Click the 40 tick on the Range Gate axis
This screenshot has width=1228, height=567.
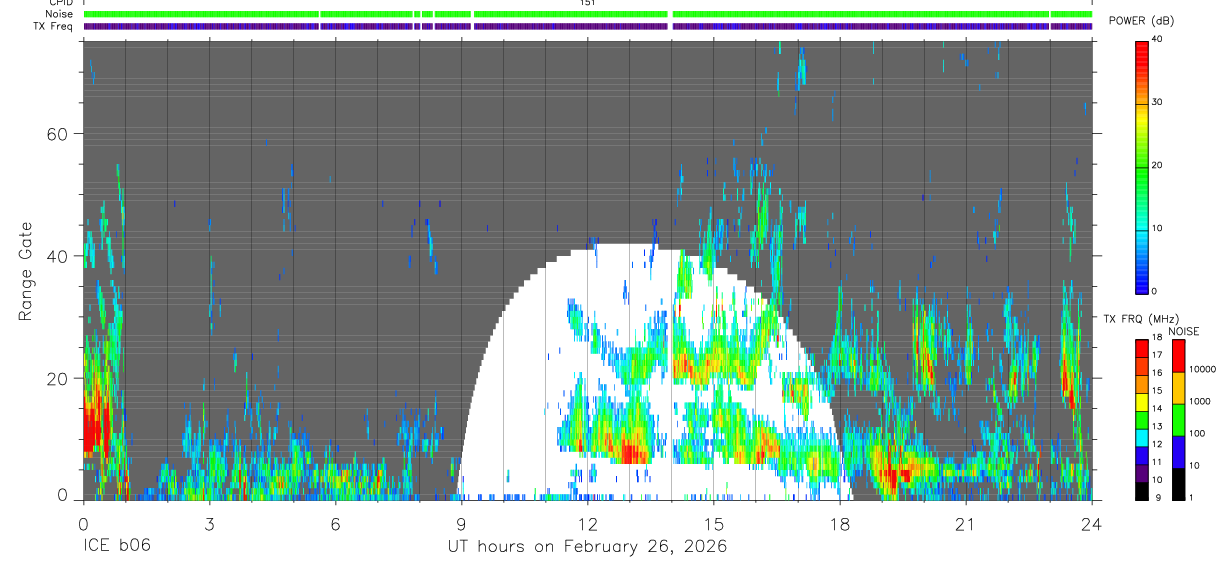click(57, 256)
